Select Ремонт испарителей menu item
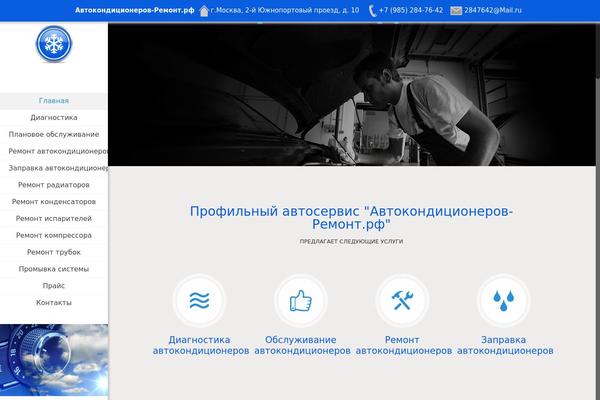 coord(54,219)
